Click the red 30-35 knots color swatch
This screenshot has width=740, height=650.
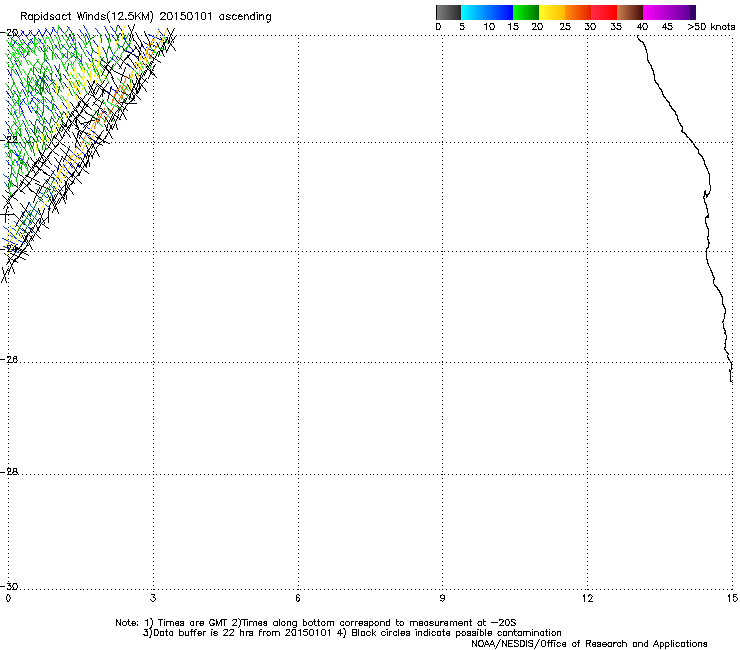tap(604, 12)
